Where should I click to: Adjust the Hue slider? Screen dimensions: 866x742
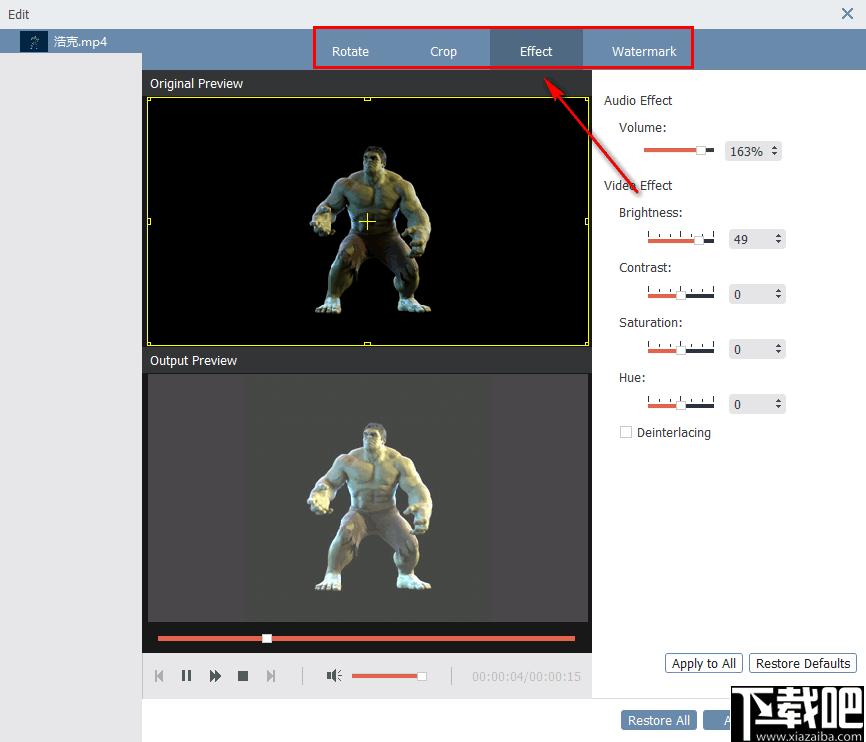(680, 404)
